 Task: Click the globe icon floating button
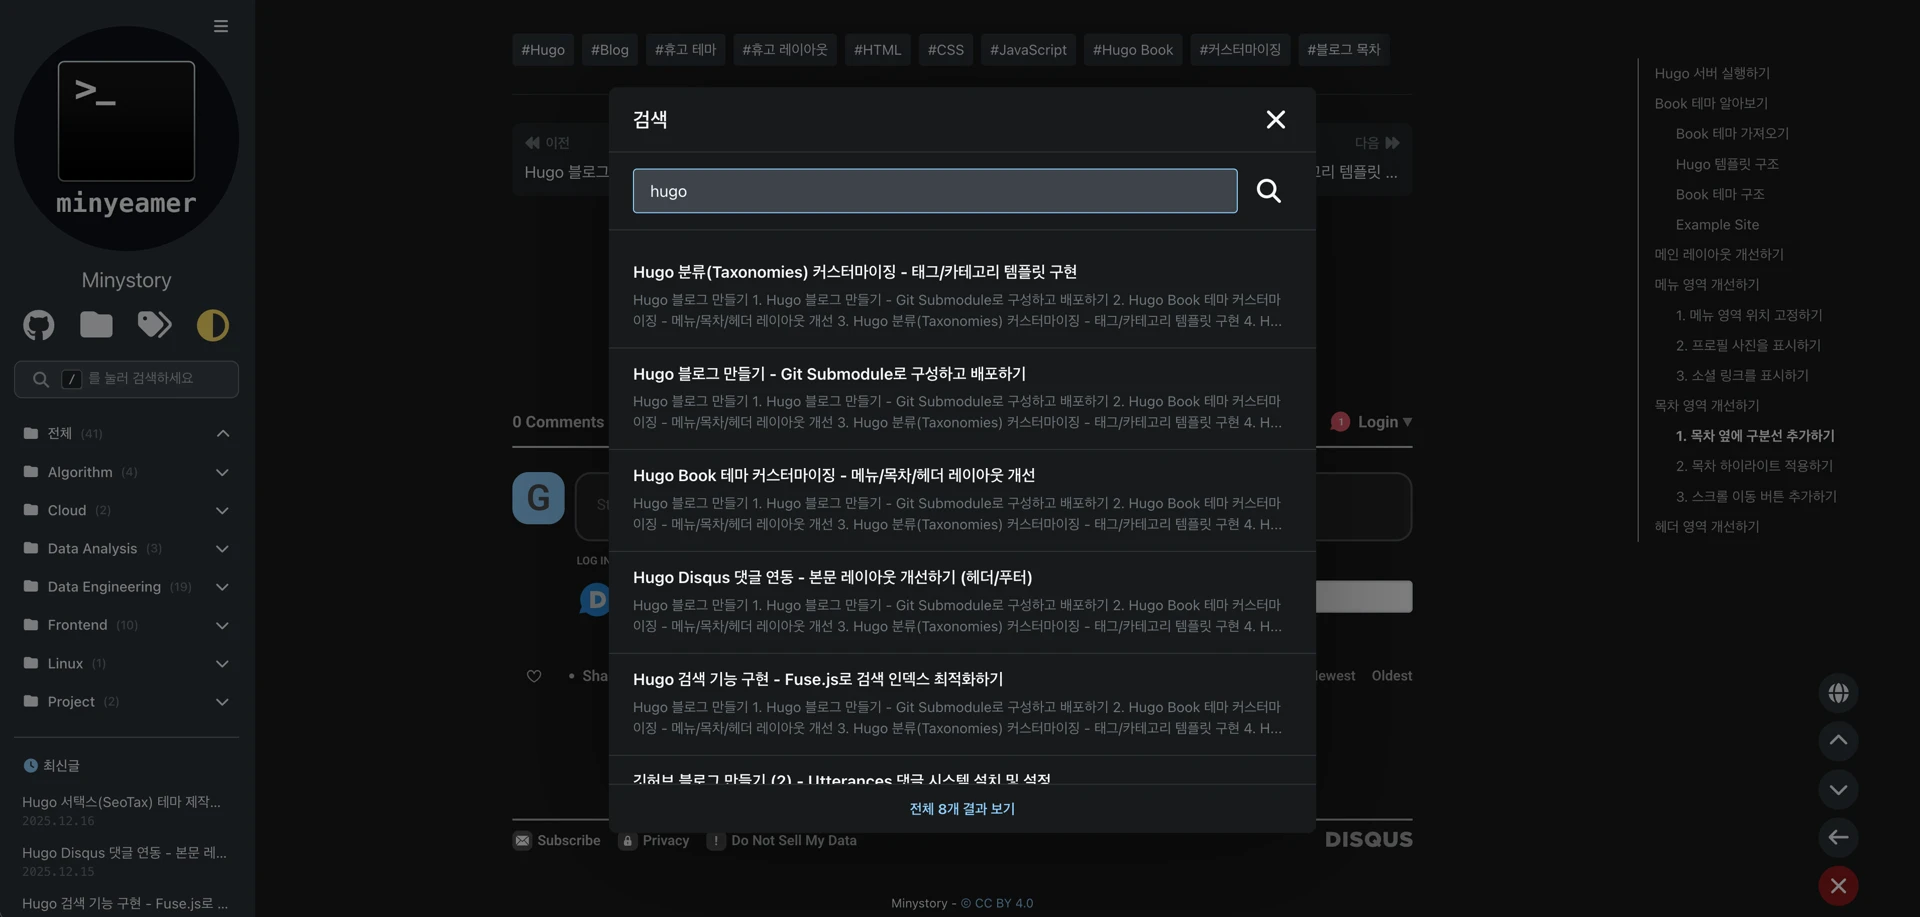(1838, 693)
